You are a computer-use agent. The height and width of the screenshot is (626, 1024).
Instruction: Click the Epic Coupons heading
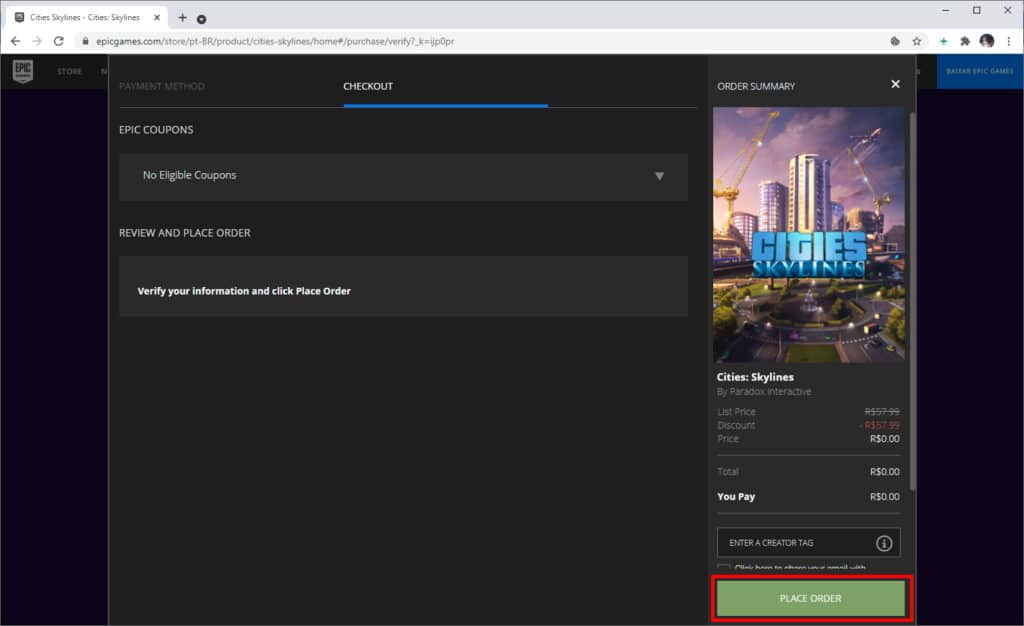coord(156,130)
